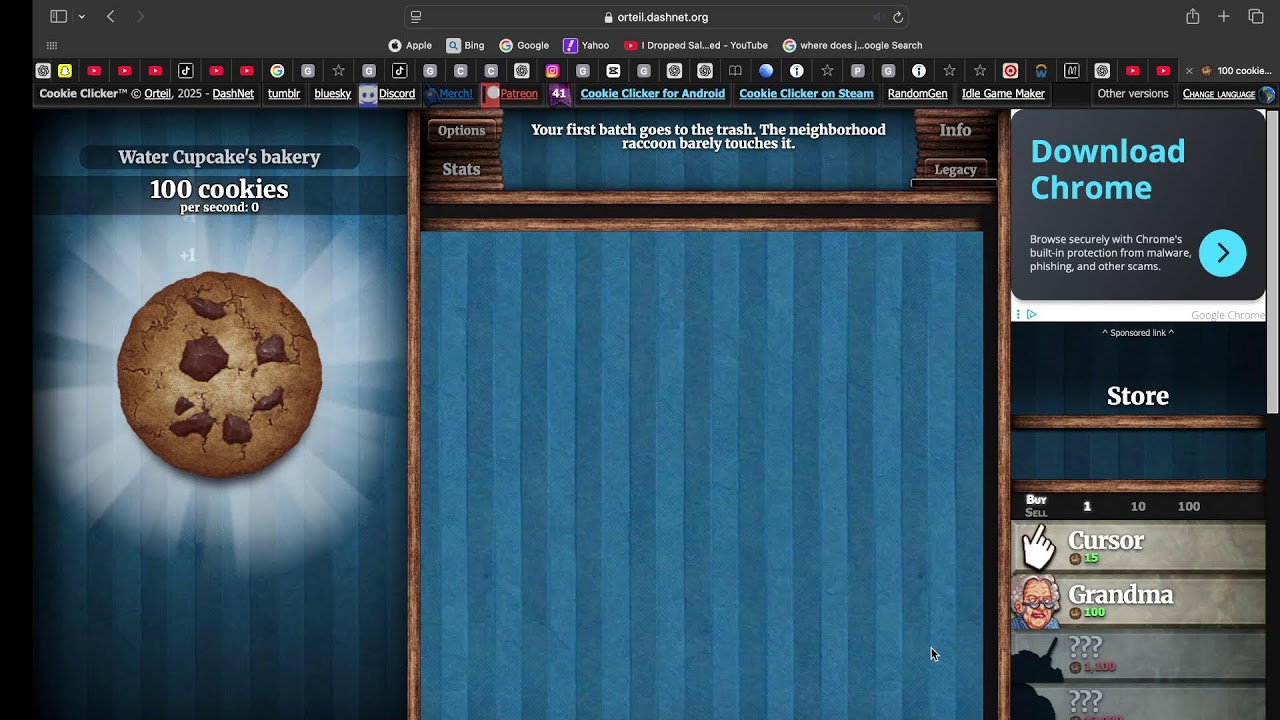Open Change Language selector
Image resolution: width=1280 pixels, height=720 pixels.
tap(1219, 94)
